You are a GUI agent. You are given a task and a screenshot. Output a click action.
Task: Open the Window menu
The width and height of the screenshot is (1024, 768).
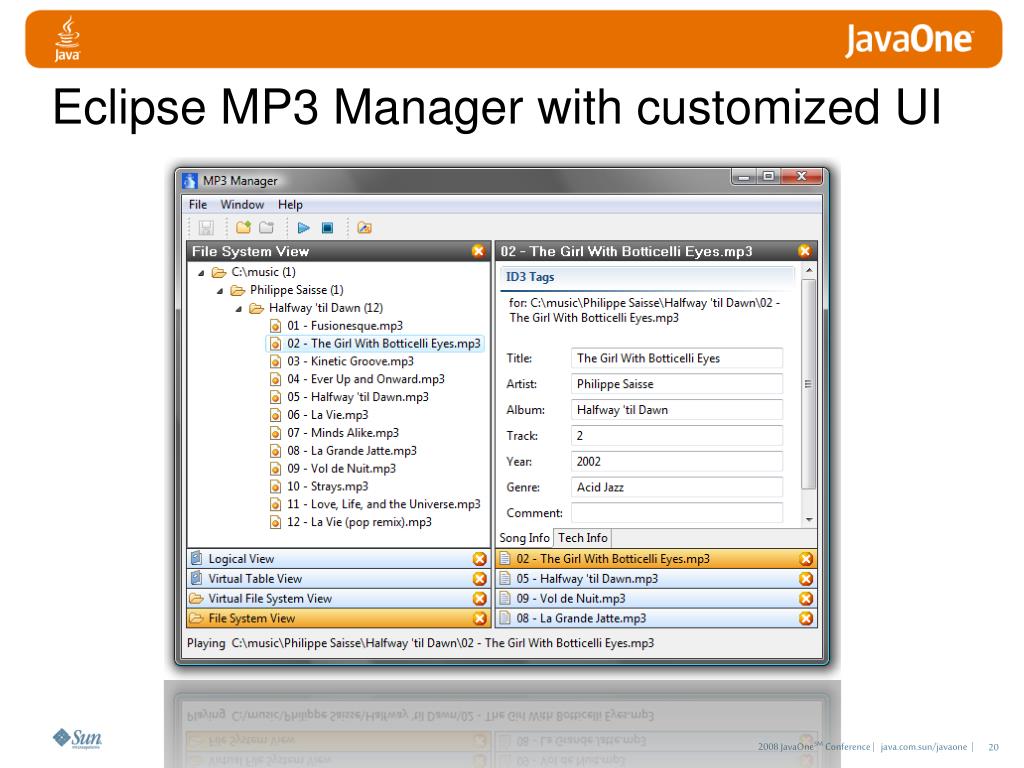coord(242,204)
